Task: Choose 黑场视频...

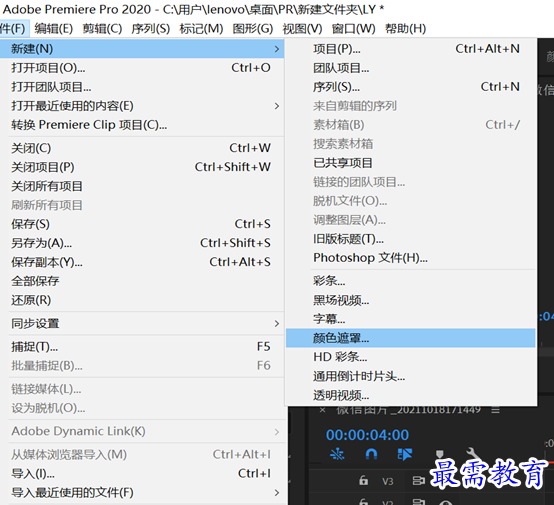Action: (x=411, y=300)
